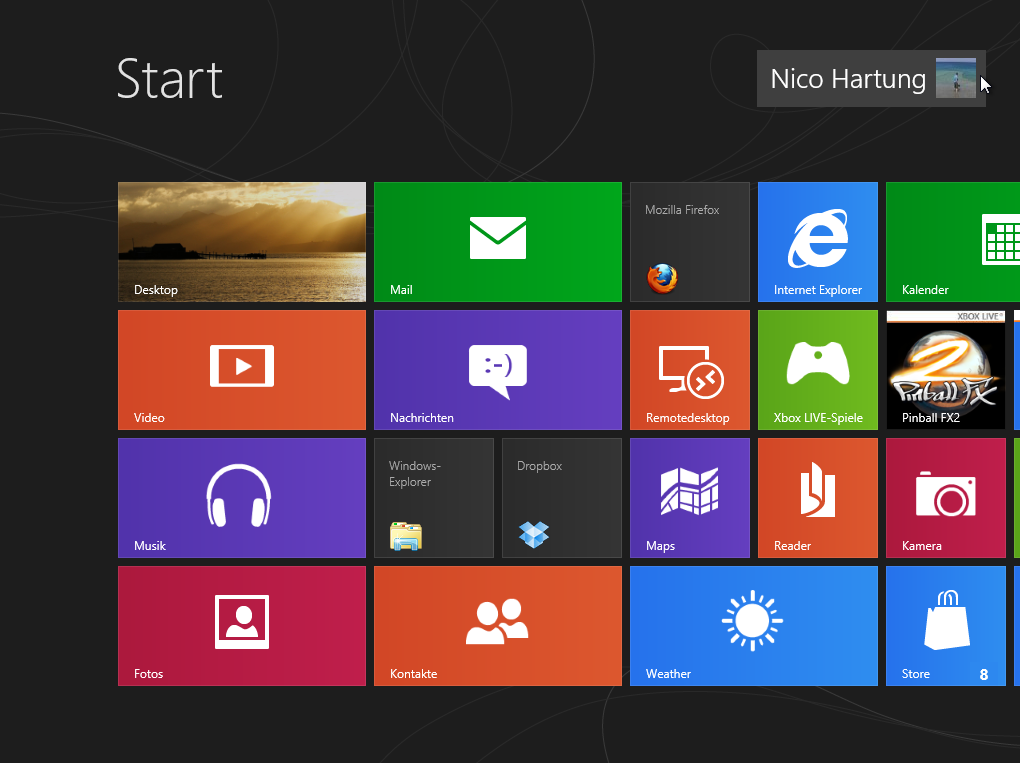Click the 'Xbox LIVE-Spiele' label text
The height and width of the screenshot is (763, 1020).
tap(818, 418)
